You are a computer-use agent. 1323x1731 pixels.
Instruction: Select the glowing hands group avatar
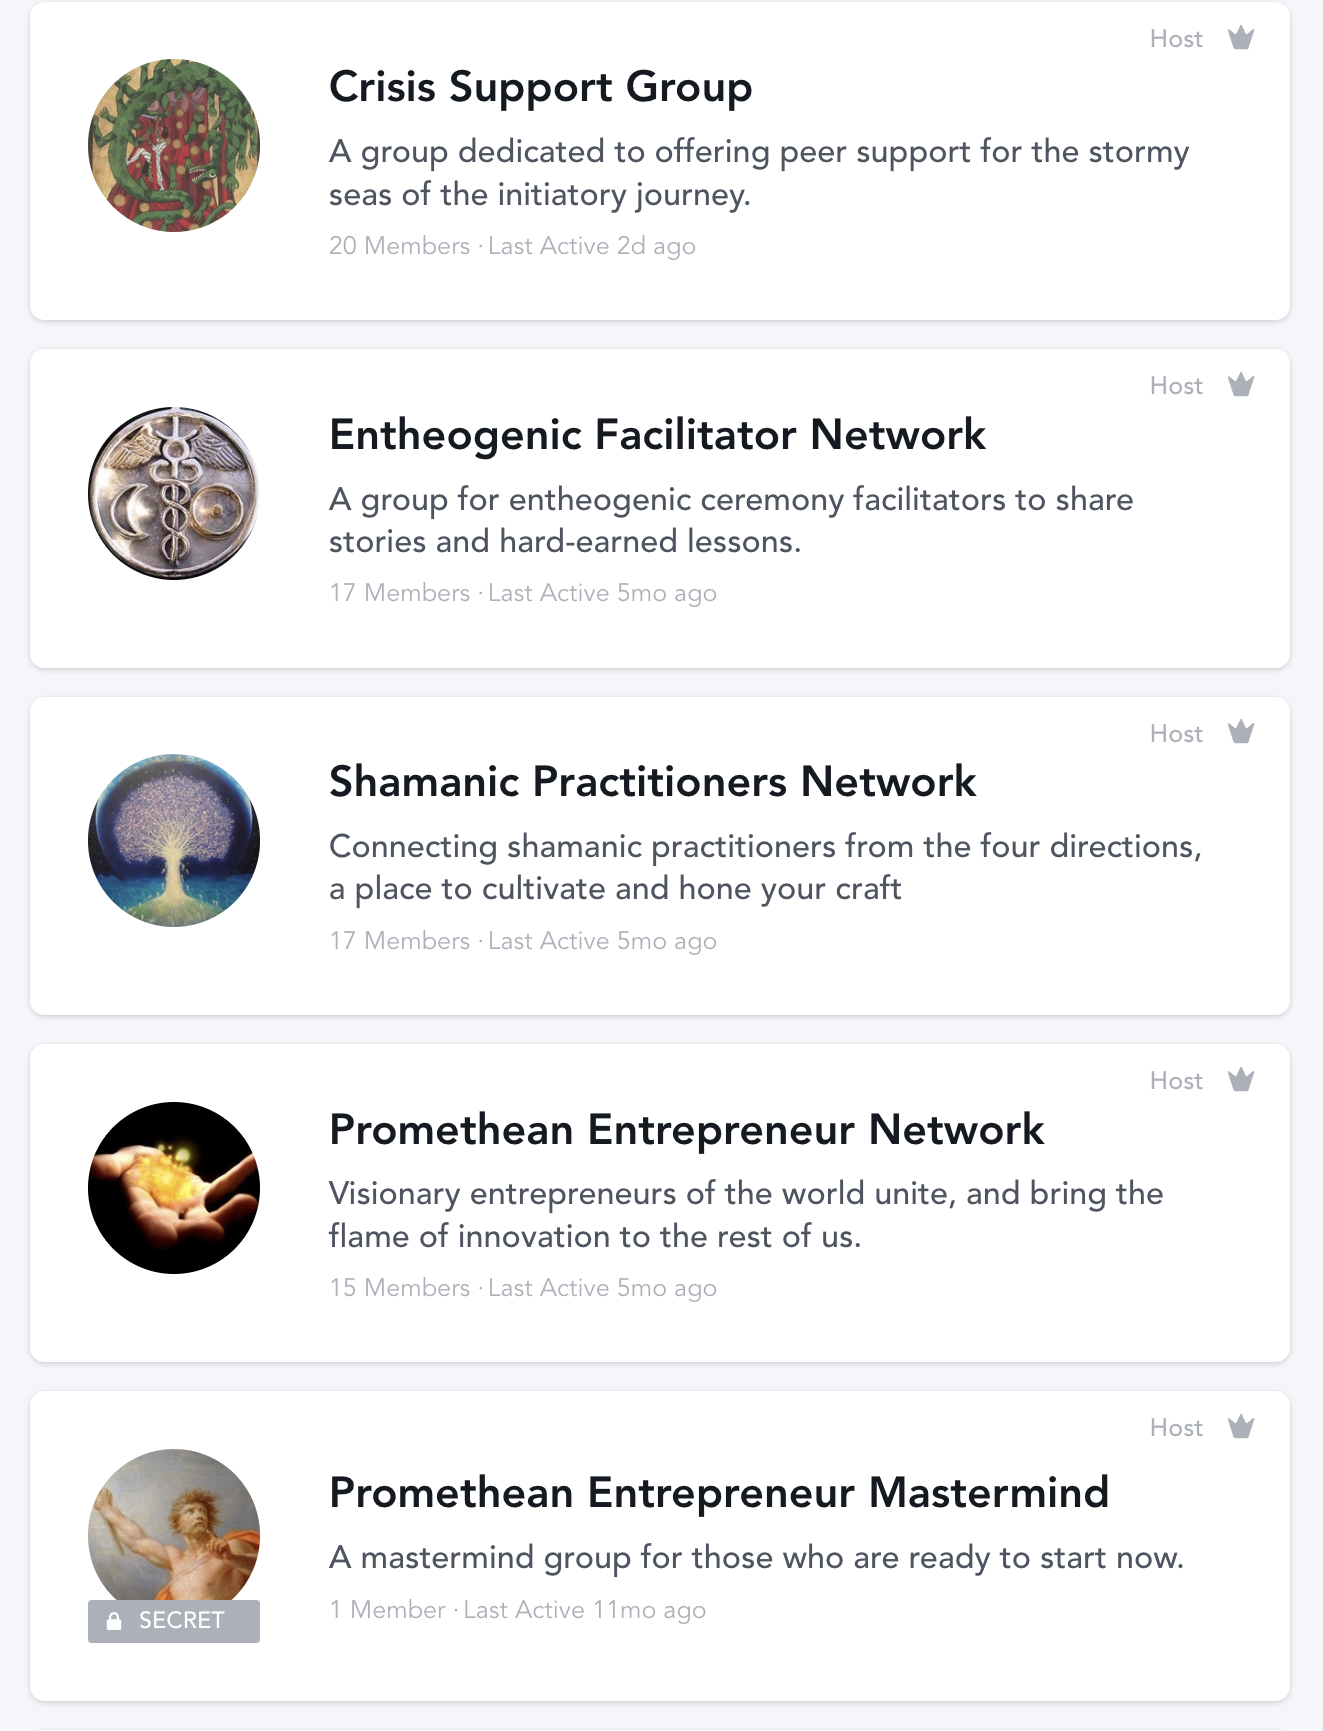174,1188
